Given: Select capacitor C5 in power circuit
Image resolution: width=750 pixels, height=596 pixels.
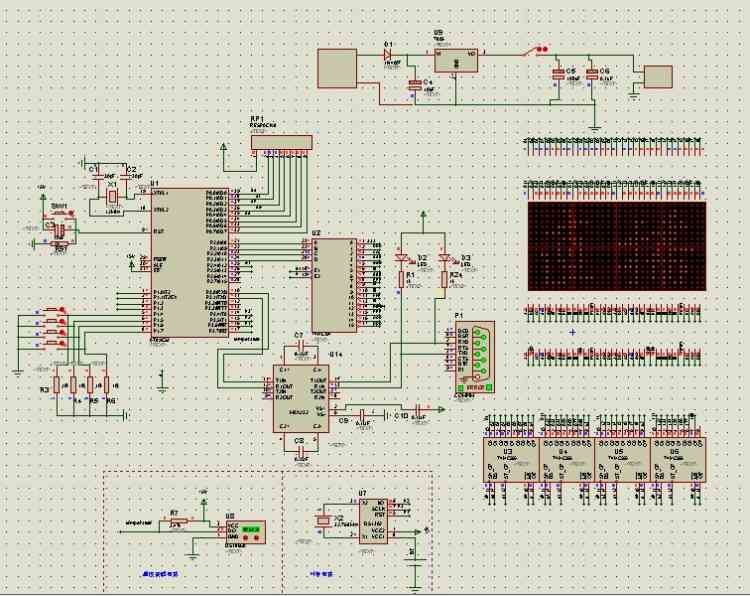Looking at the screenshot, I should pos(558,74).
